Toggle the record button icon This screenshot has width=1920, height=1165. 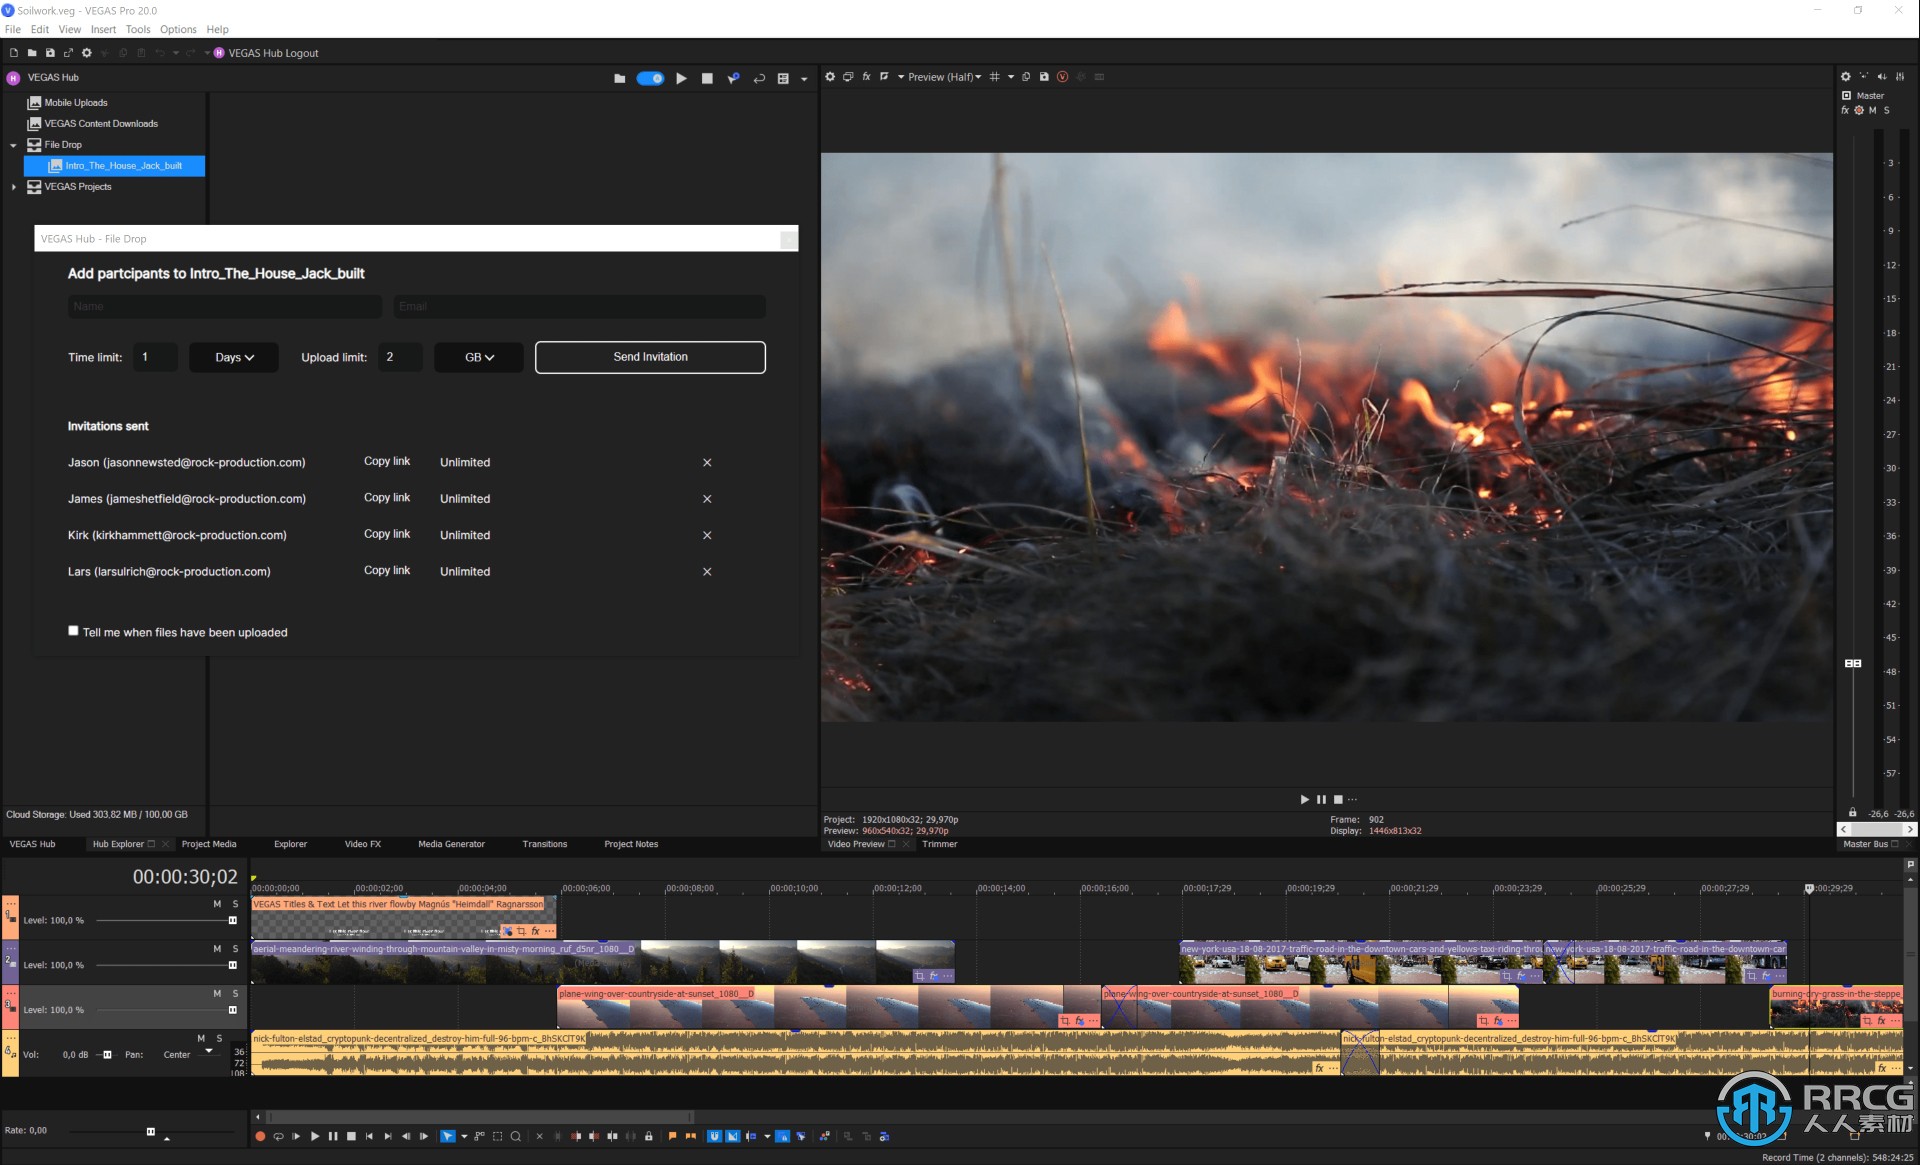(259, 1135)
